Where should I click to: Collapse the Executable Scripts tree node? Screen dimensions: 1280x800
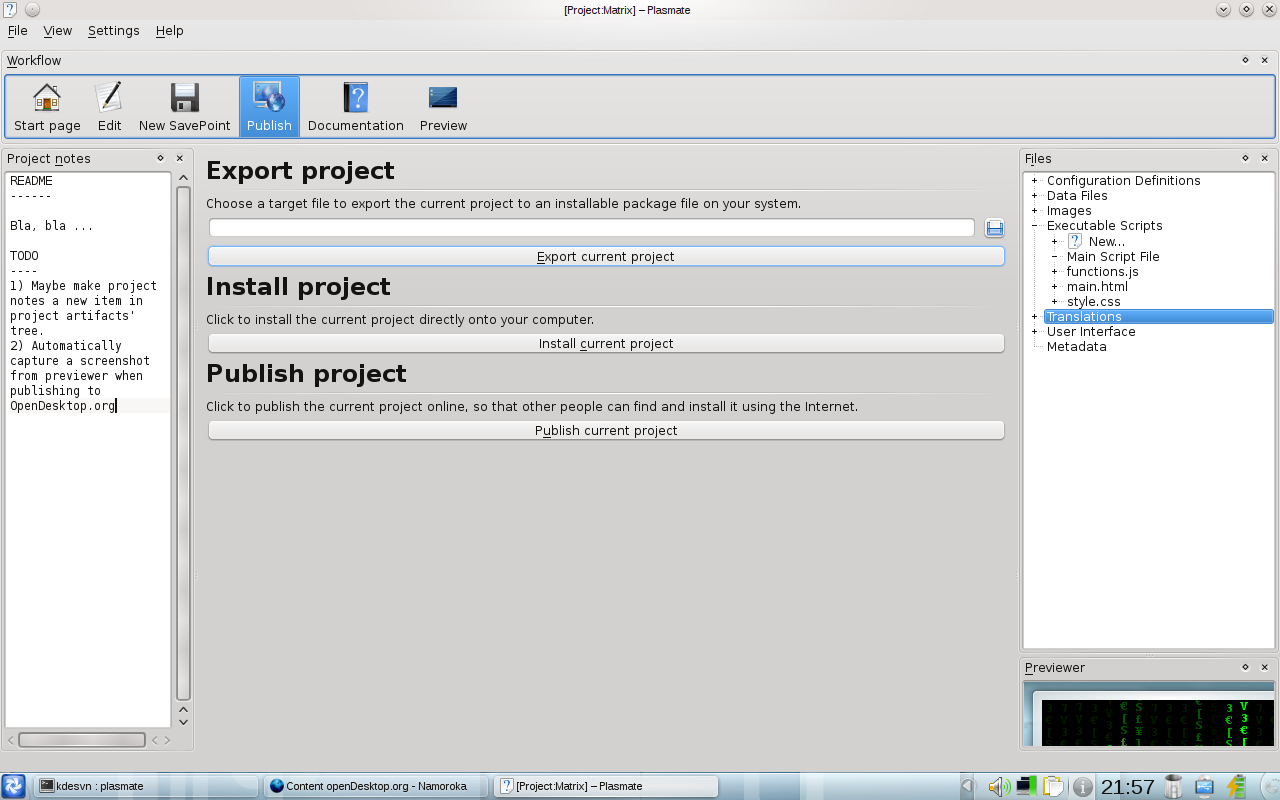(1034, 226)
